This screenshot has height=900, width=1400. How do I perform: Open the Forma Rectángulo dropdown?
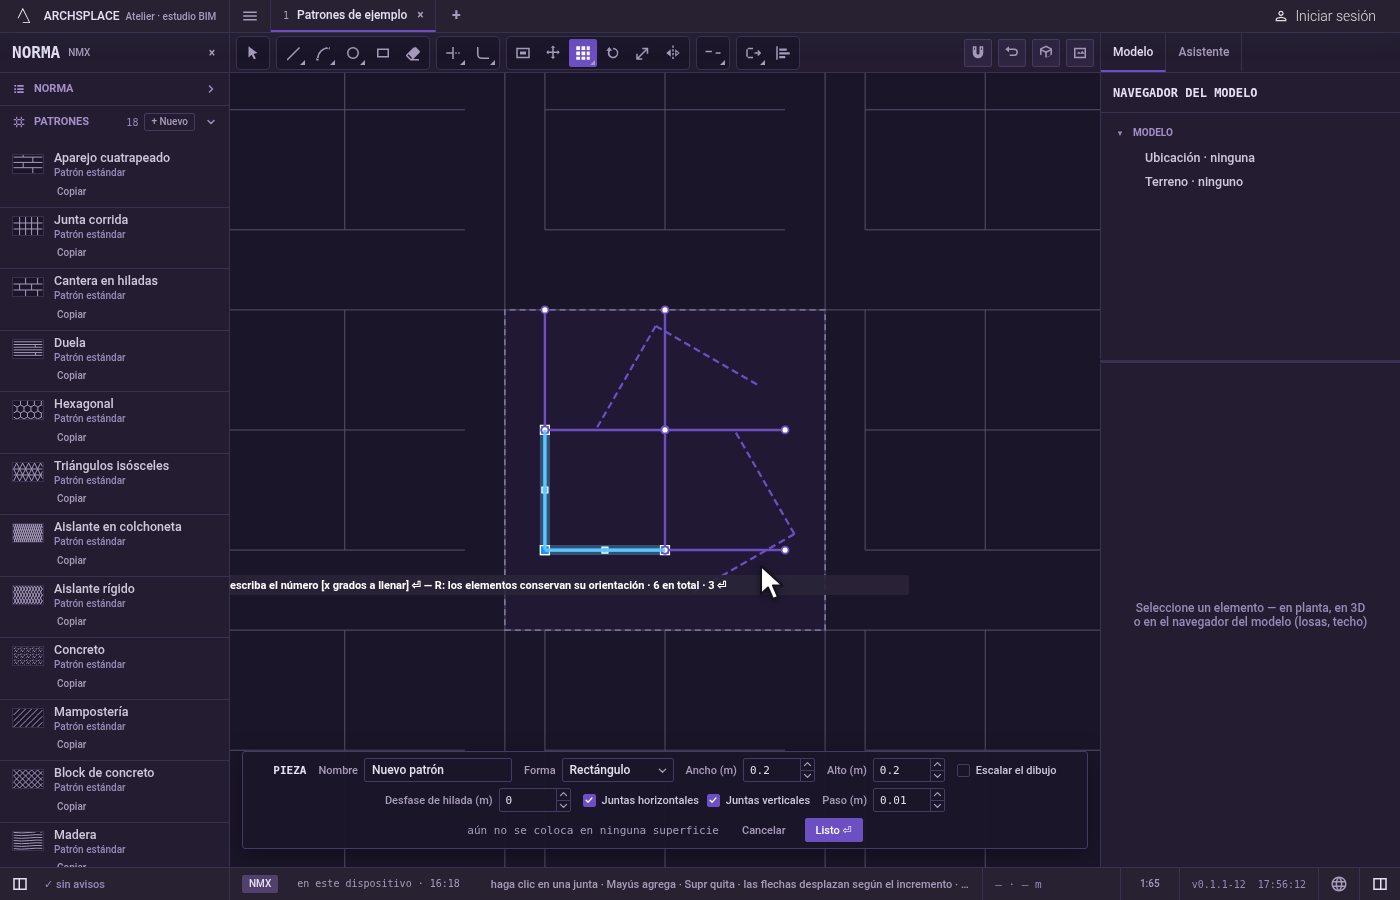coord(617,770)
